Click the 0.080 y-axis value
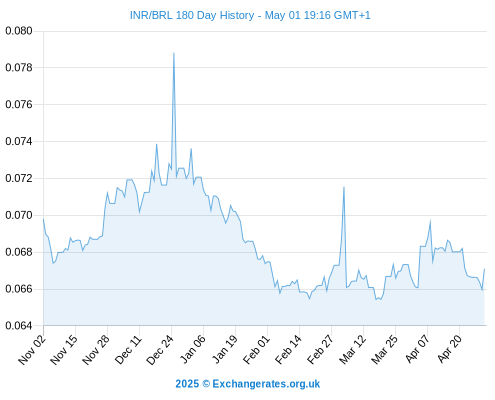The image size is (495, 400). click(19, 31)
